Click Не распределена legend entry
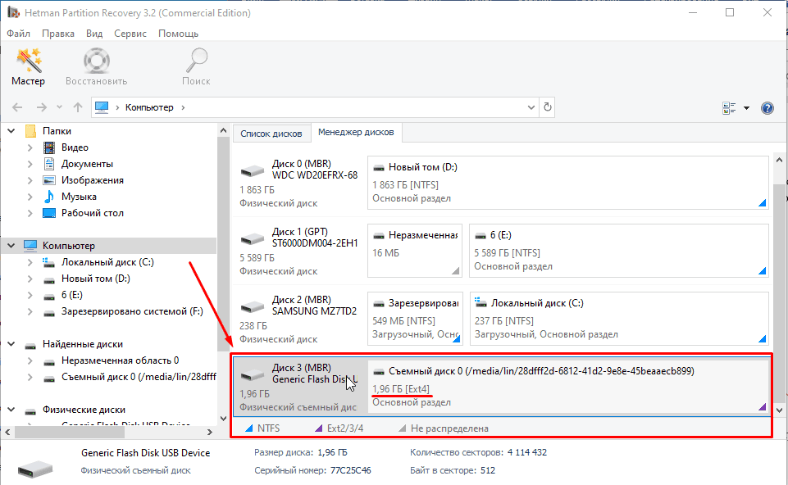This screenshot has width=788, height=485. point(443,429)
